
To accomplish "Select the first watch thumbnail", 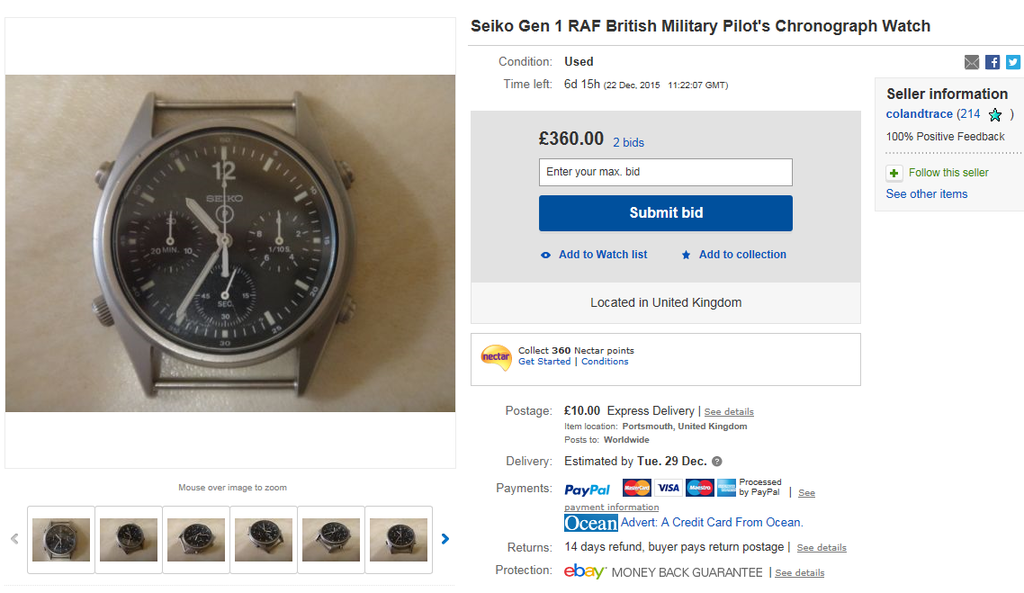I will point(61,540).
